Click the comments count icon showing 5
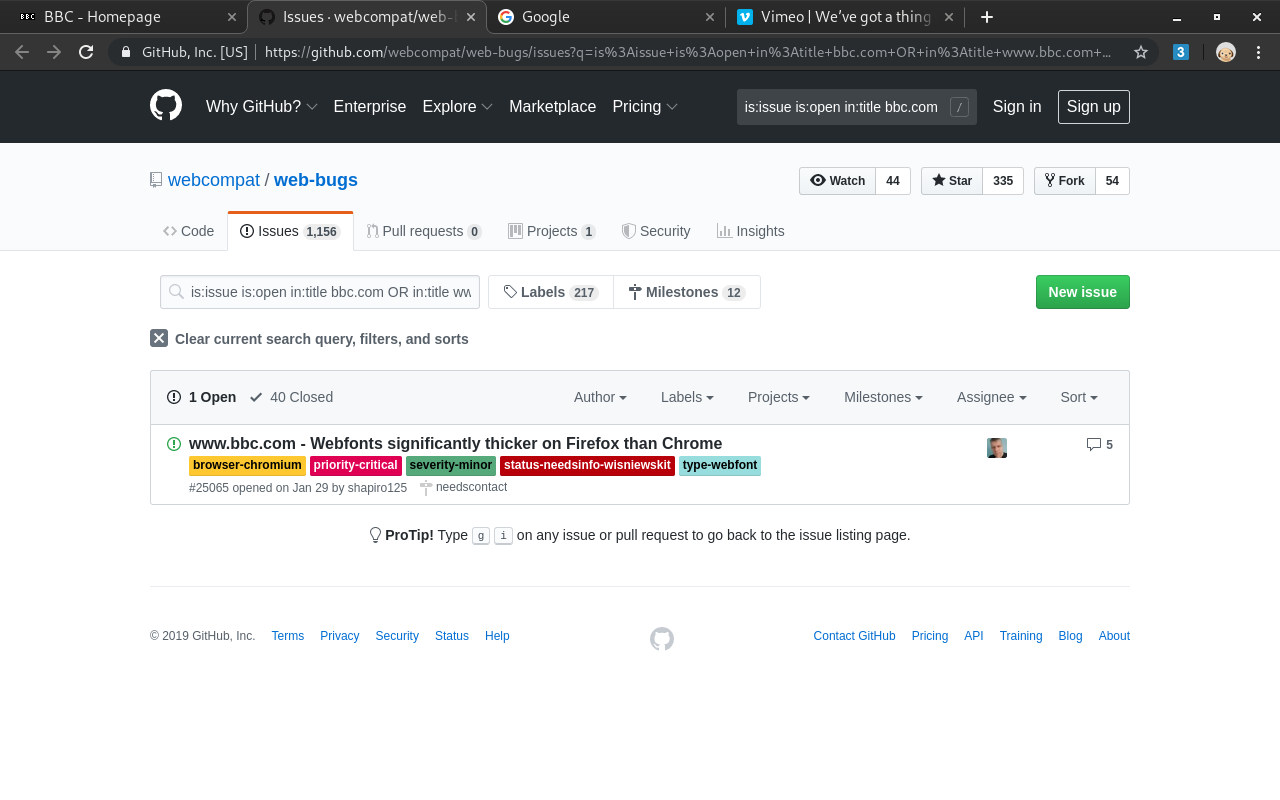1280x800 pixels. tap(1100, 444)
